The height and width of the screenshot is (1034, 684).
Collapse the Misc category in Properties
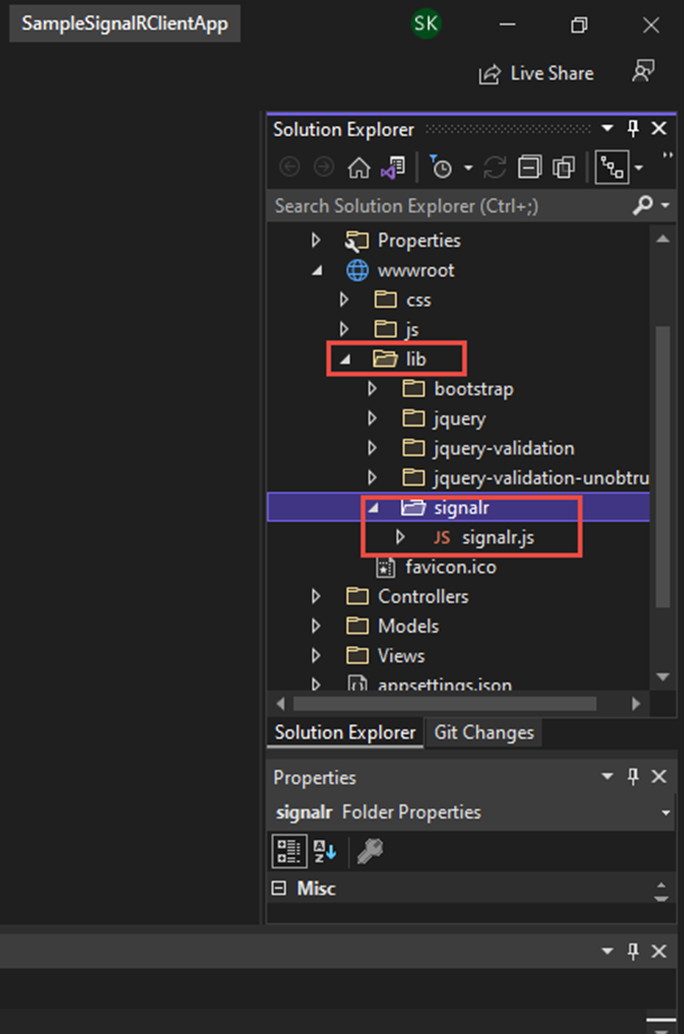point(277,887)
